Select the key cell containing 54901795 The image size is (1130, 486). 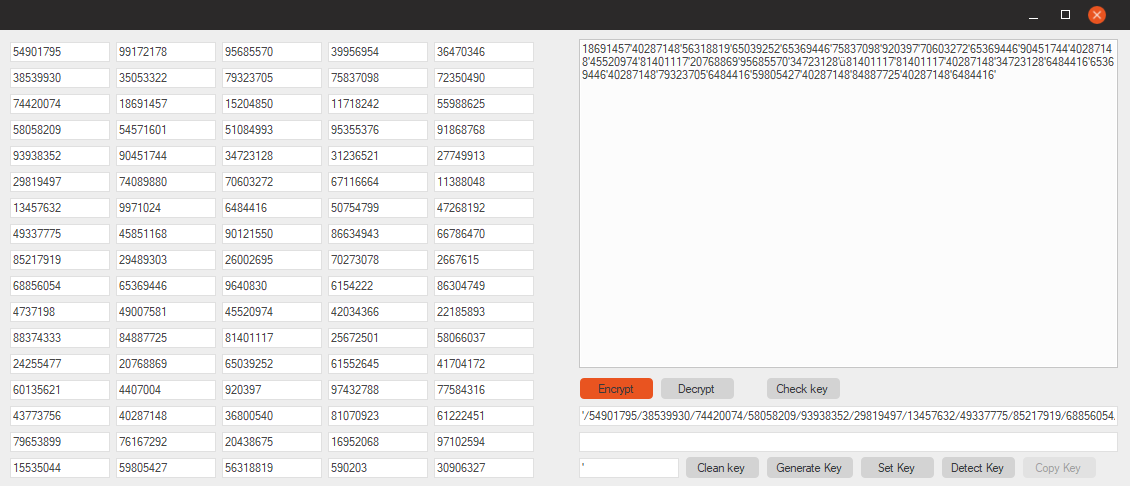(x=60, y=52)
